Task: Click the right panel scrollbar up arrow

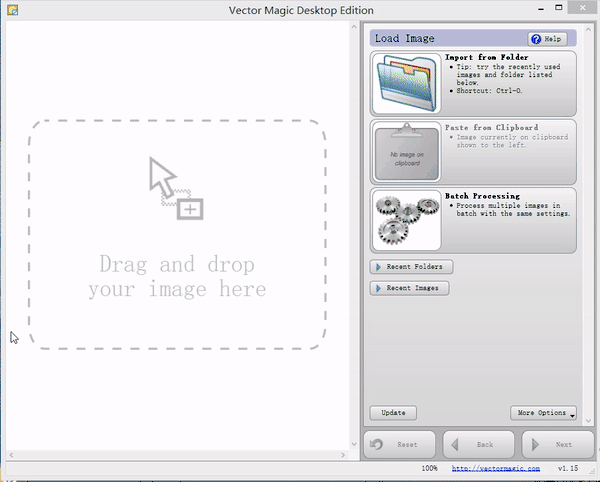Action: 588,29
